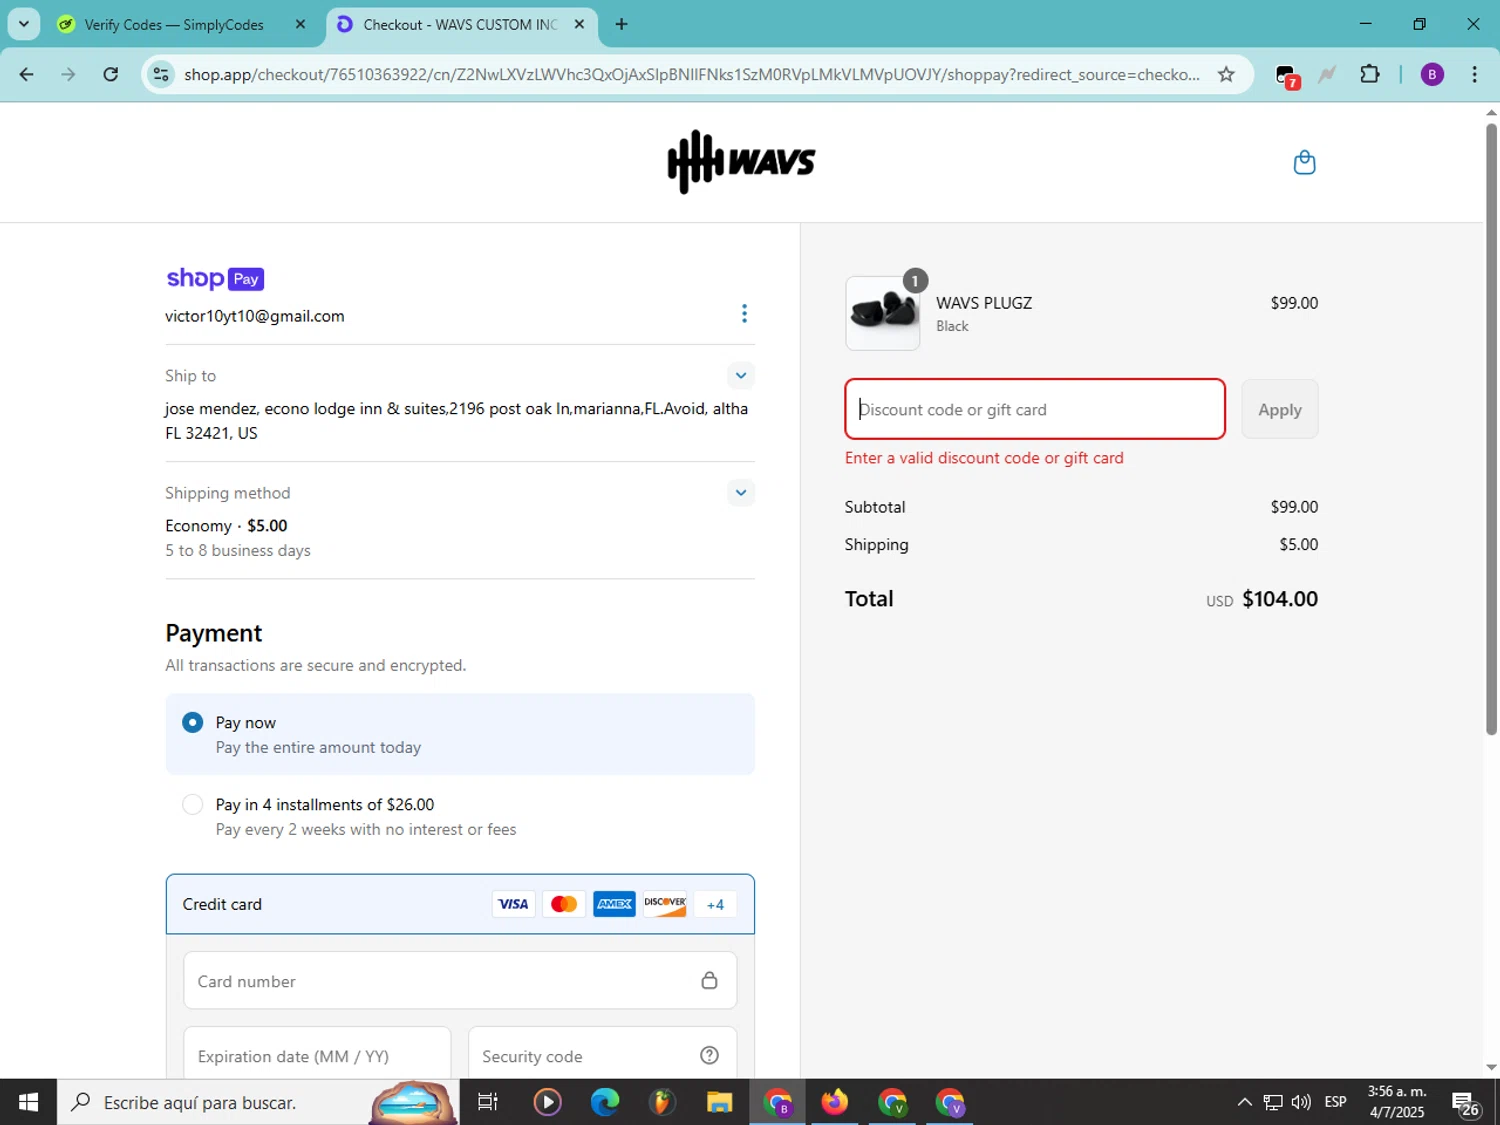
Task: Open Firefox from the taskbar
Action: [x=834, y=1102]
